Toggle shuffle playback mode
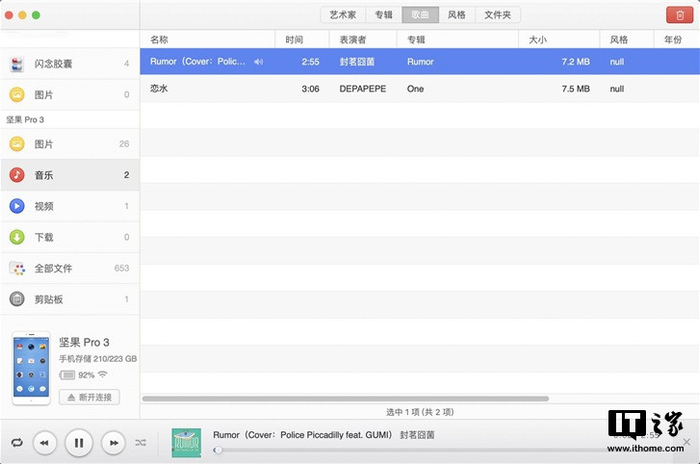The height and width of the screenshot is (464, 700). pyautogui.click(x=141, y=442)
